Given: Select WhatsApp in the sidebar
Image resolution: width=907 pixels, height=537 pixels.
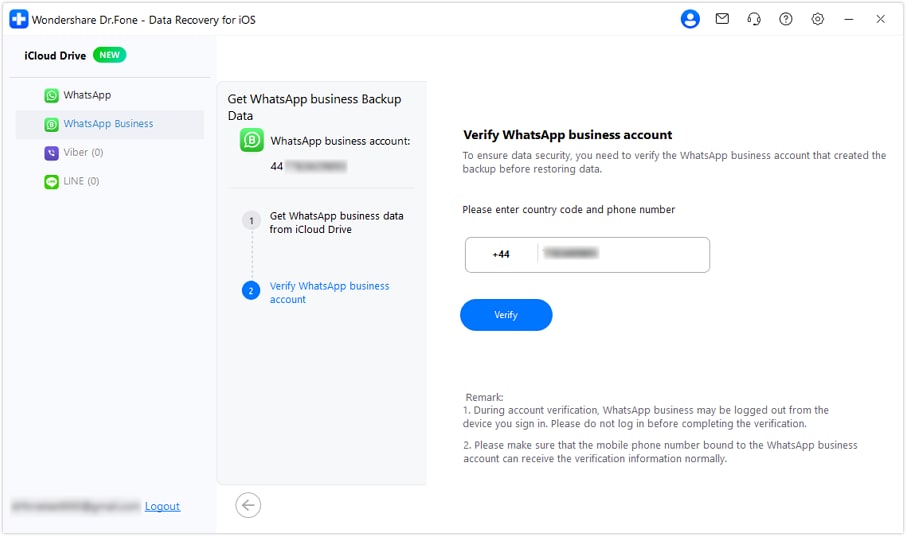Looking at the screenshot, I should tap(87, 95).
